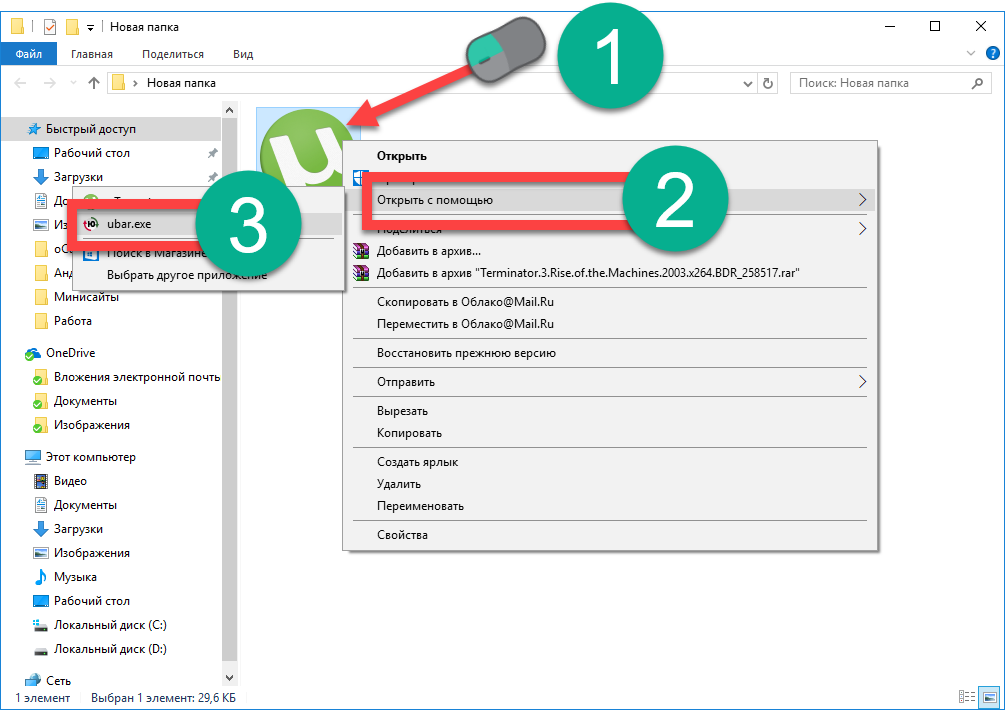
Task: Open Вложения электронной почты folder
Action: coord(137,377)
